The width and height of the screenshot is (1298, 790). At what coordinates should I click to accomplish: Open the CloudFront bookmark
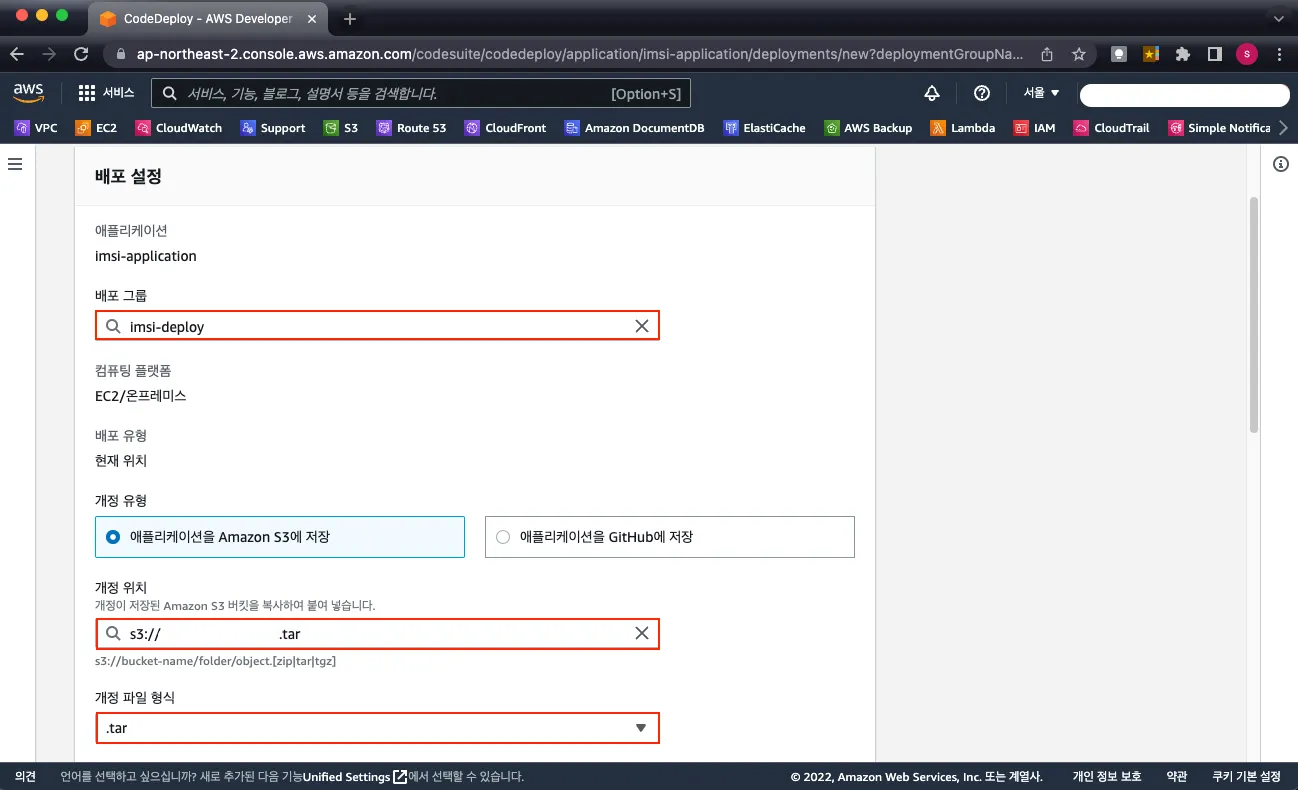coord(505,128)
